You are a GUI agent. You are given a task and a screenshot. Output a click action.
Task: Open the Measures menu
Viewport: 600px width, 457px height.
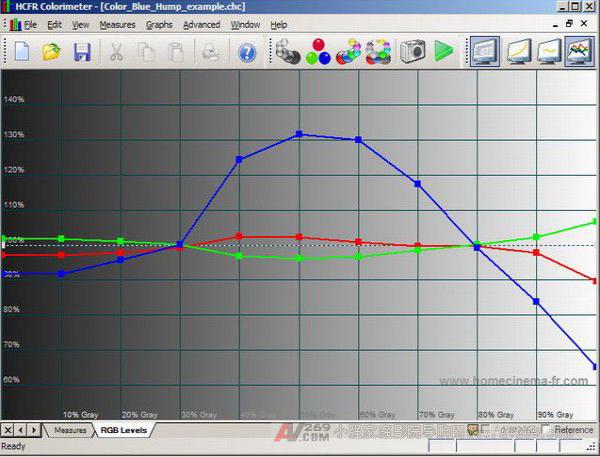point(117,24)
